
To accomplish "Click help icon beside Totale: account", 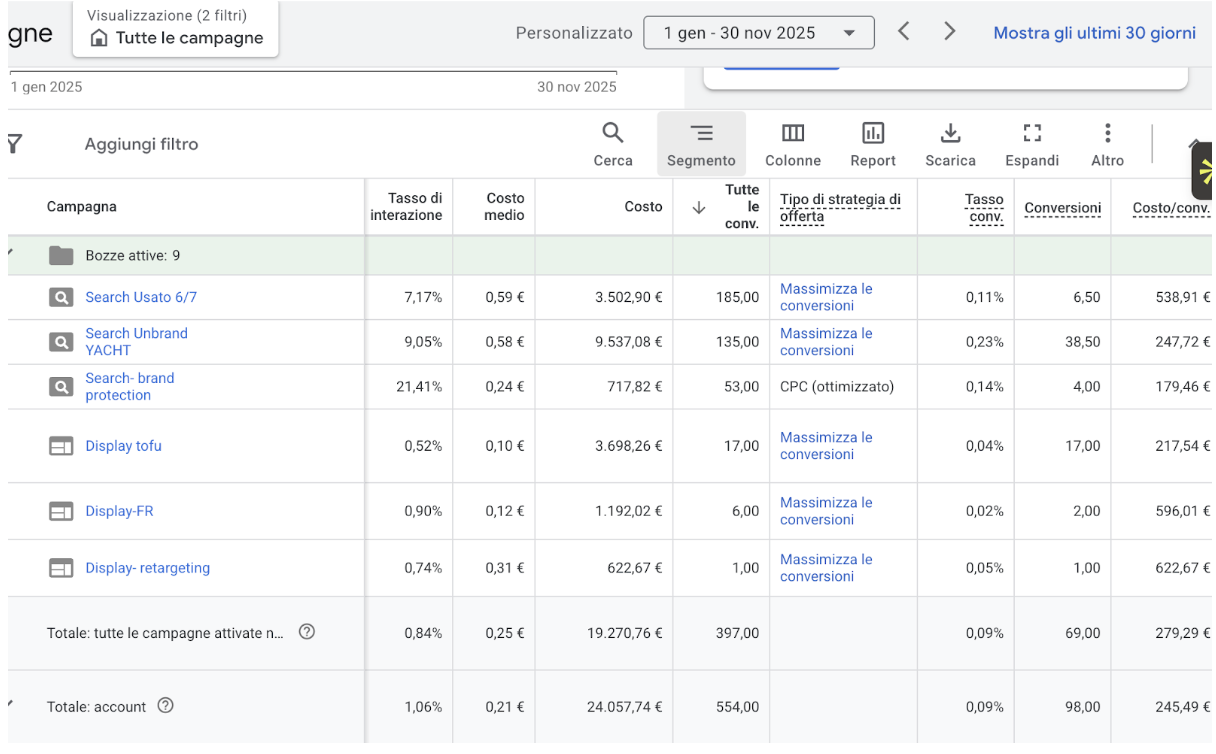I will click(x=166, y=706).
